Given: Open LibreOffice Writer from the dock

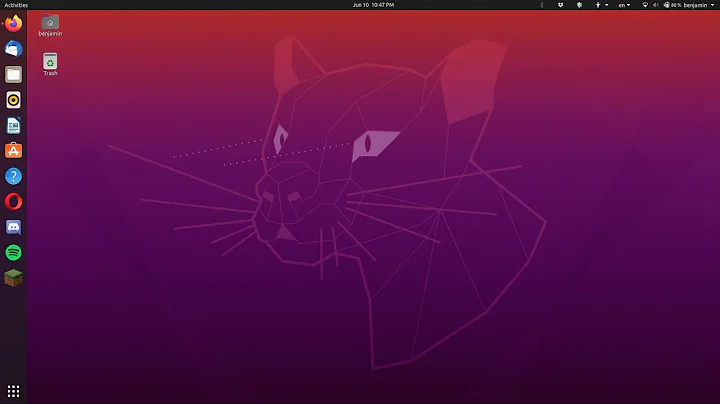Looking at the screenshot, I should [x=13, y=125].
